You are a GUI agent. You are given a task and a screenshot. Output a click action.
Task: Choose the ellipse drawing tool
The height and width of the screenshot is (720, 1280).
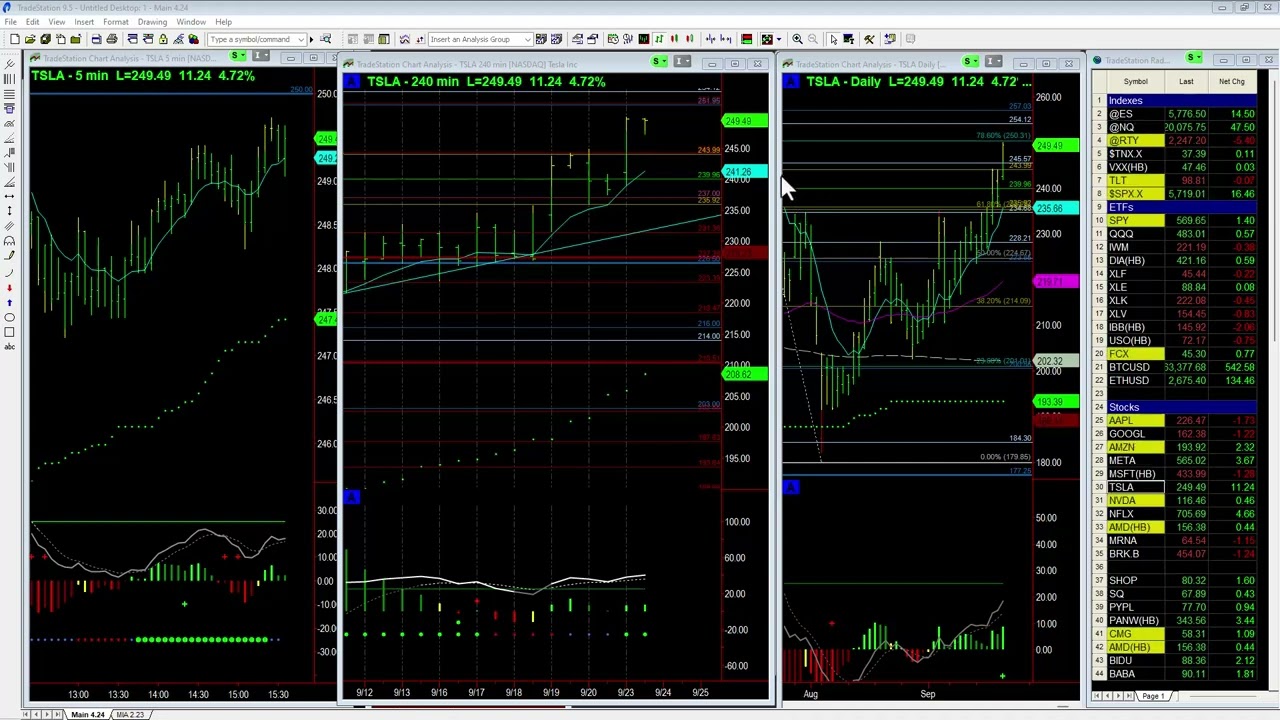tap(10, 317)
